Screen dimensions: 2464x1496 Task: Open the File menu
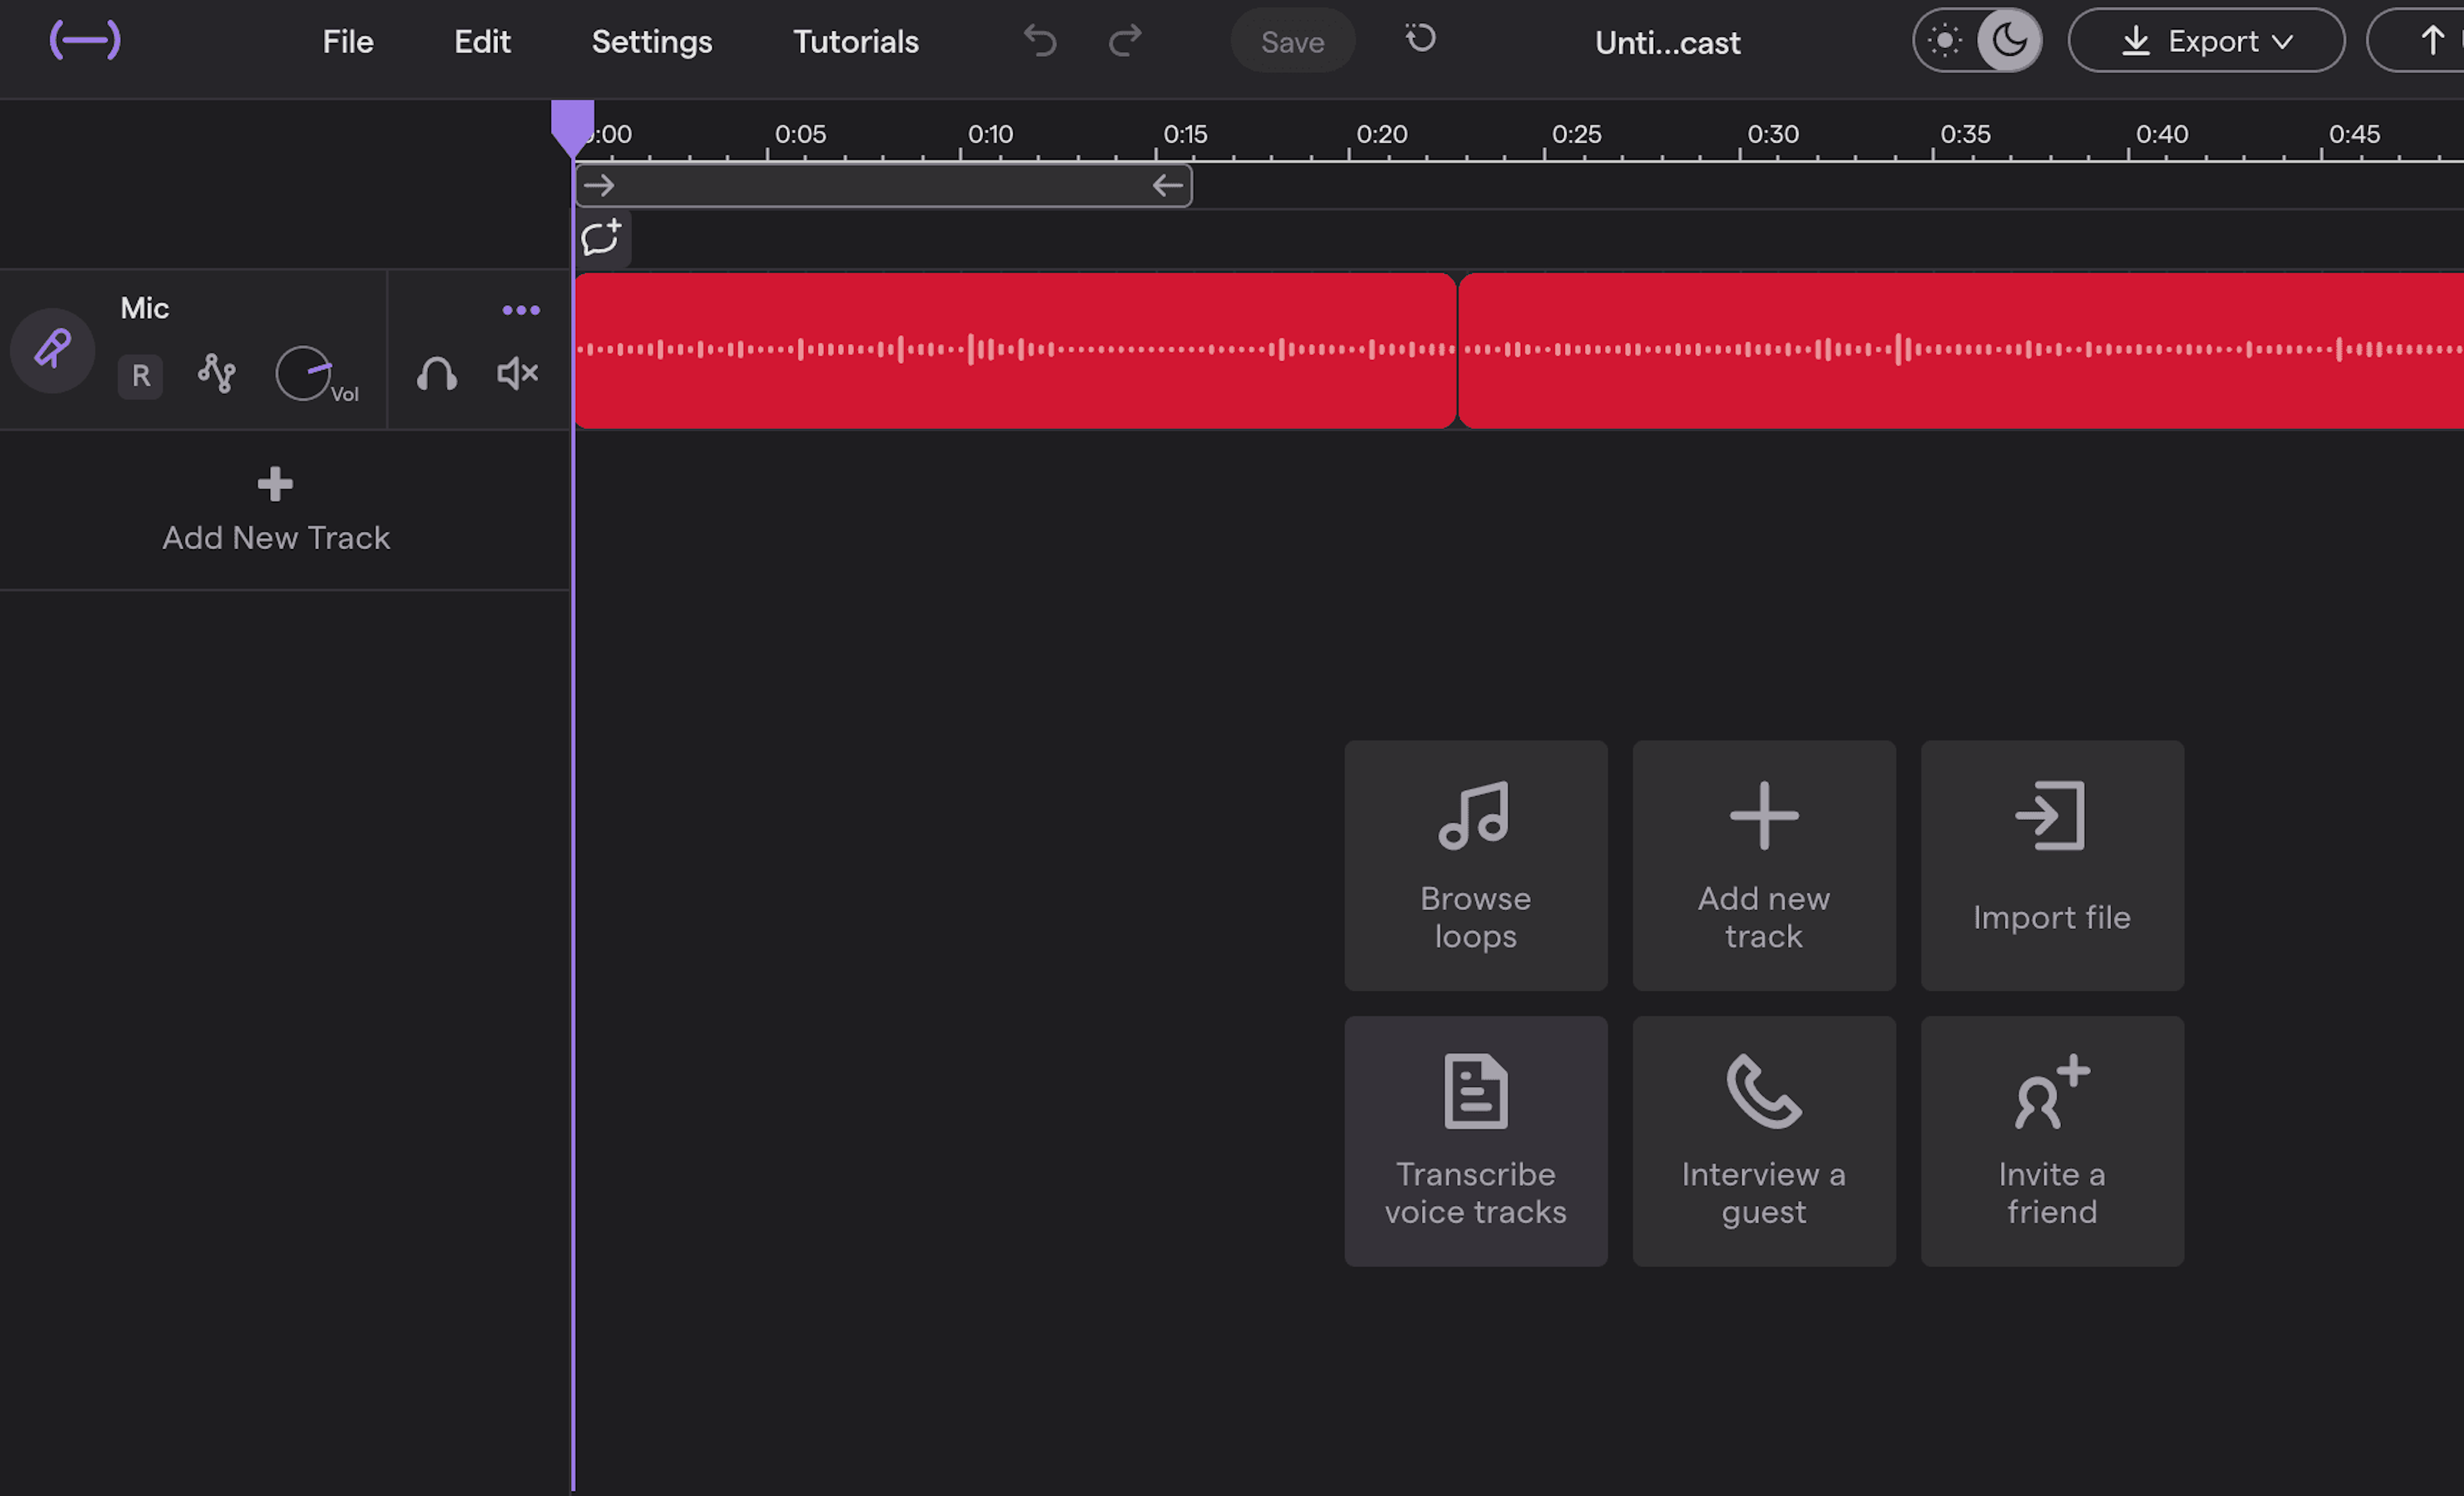pyautogui.click(x=347, y=42)
